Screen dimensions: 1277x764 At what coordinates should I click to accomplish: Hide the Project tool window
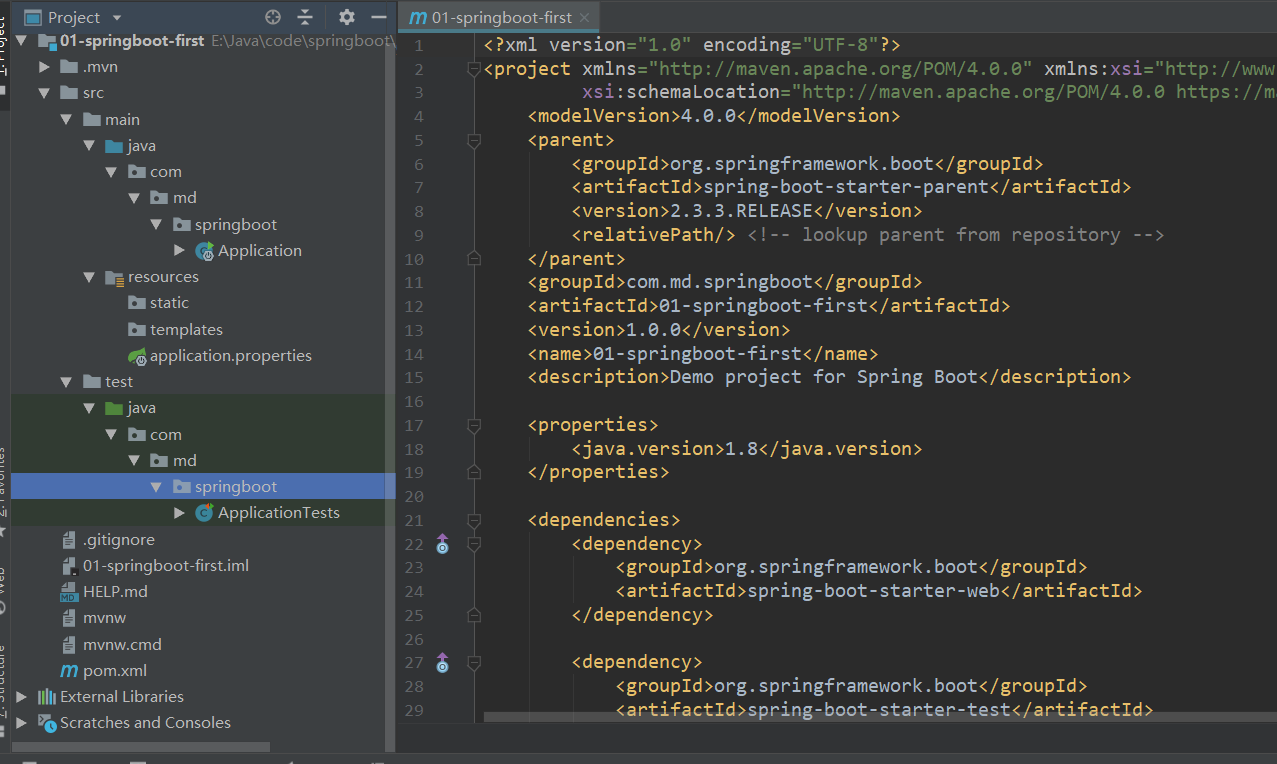click(378, 17)
